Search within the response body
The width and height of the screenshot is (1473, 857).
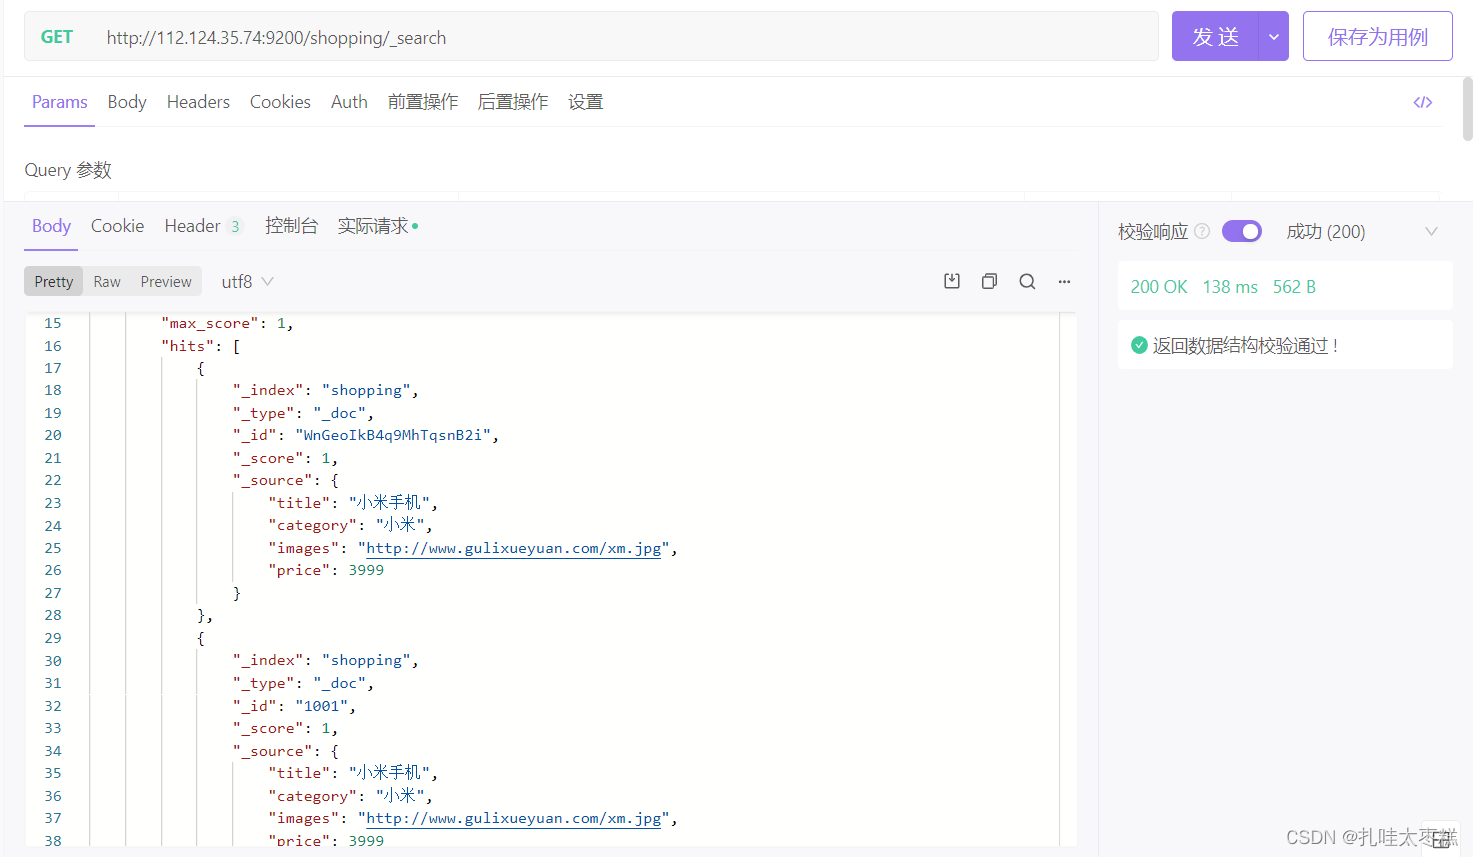[1027, 281]
